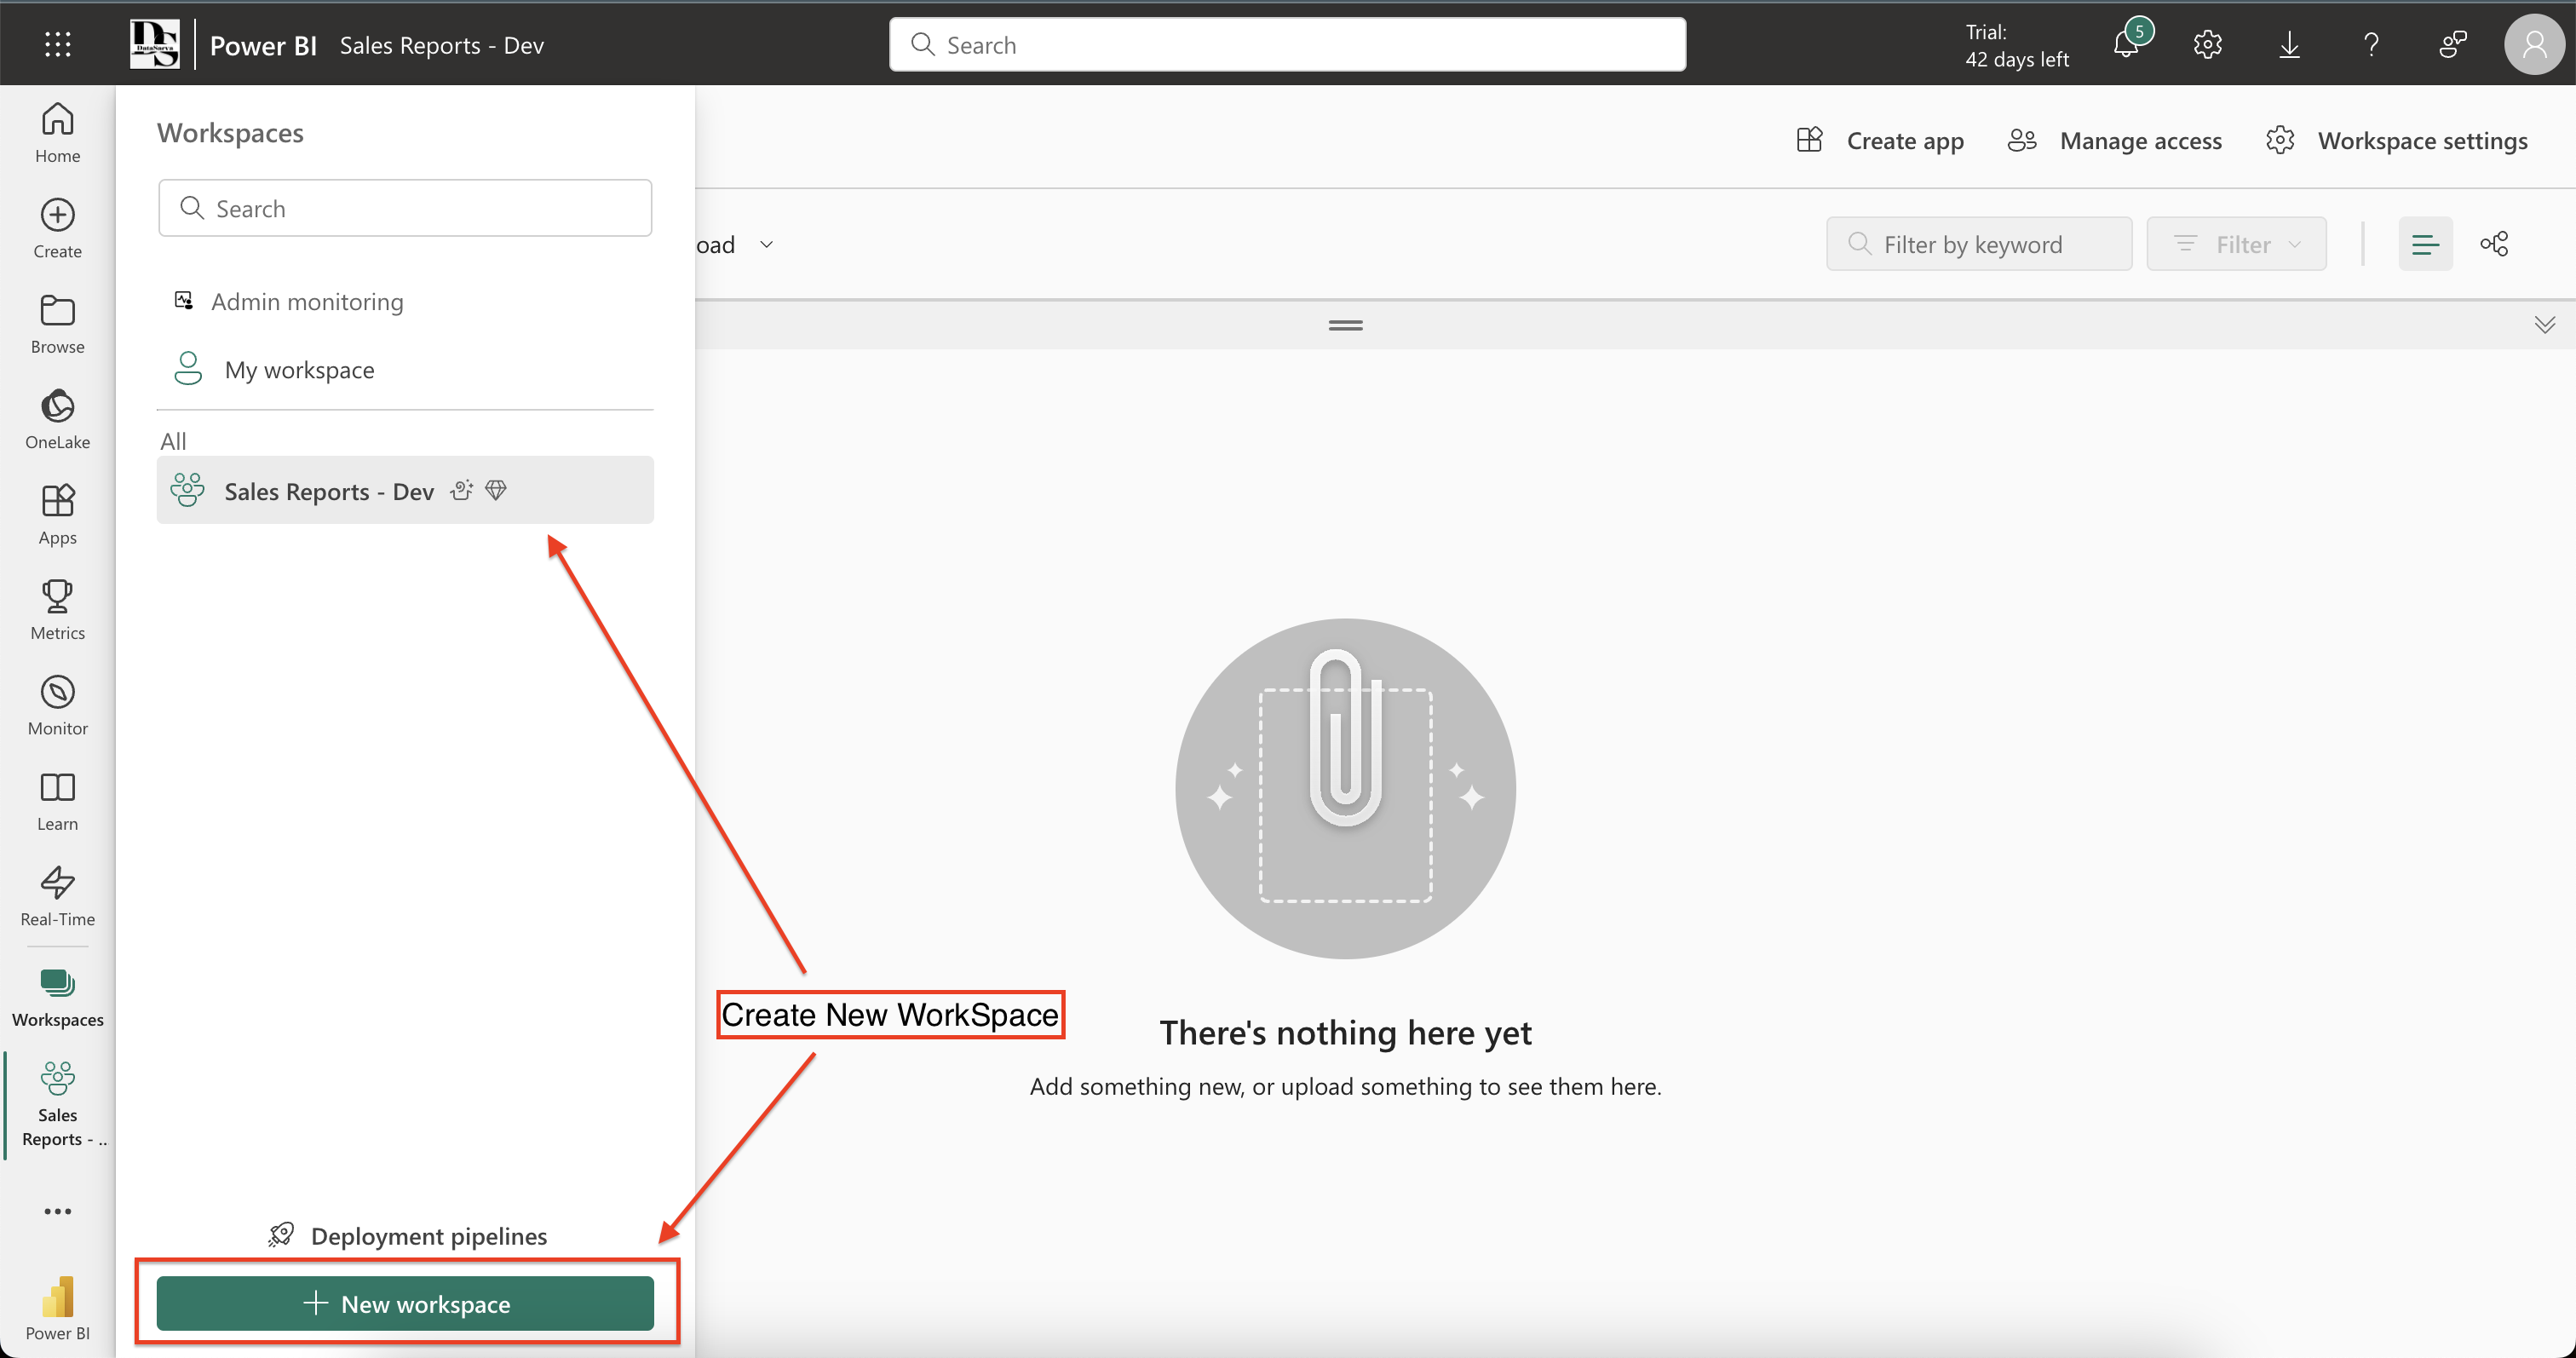This screenshot has height=1358, width=2576.
Task: Open the more options ellipsis in sidebar
Action: (57, 1211)
